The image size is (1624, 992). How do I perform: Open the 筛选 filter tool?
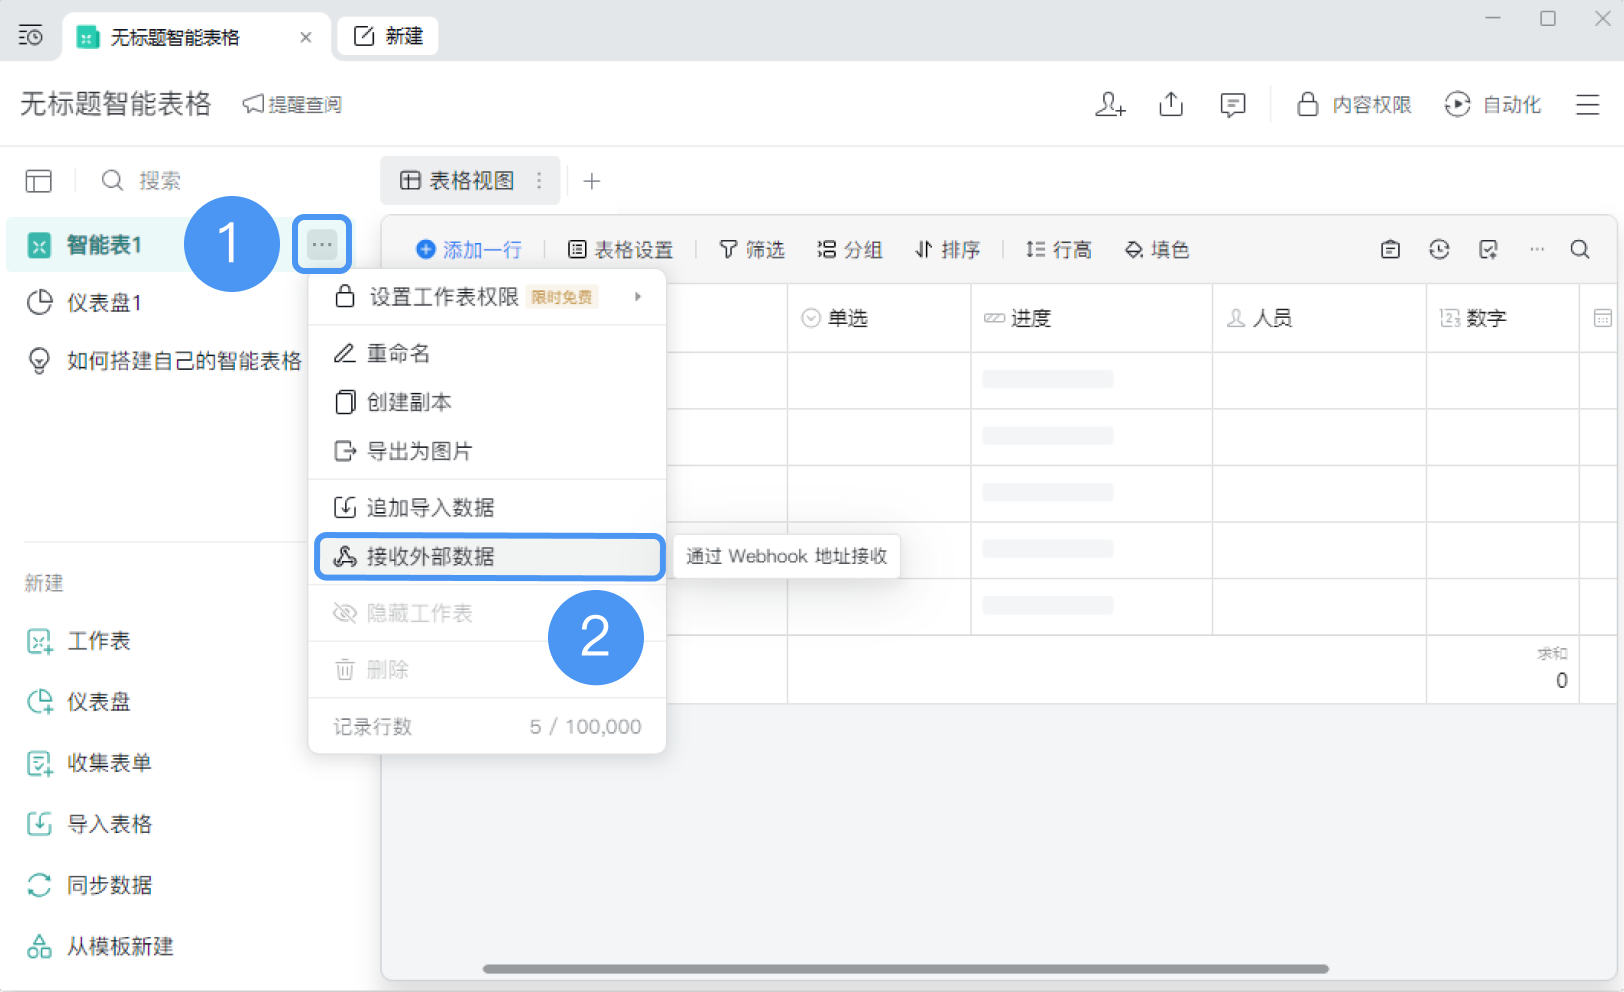[752, 249]
